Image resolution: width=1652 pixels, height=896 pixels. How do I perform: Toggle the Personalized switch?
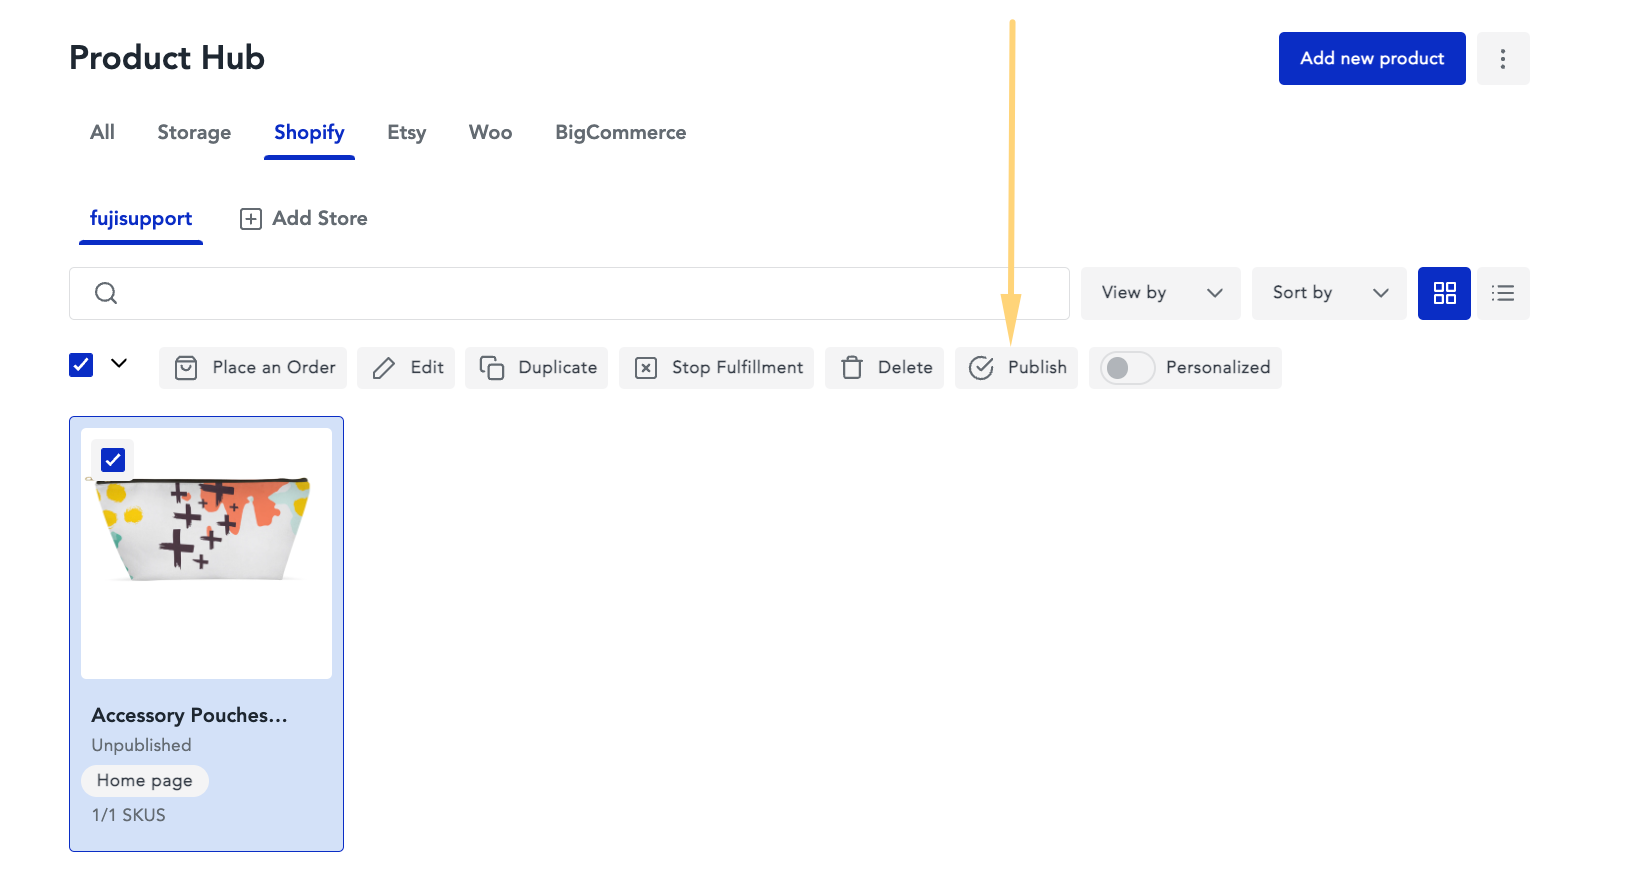1127,368
